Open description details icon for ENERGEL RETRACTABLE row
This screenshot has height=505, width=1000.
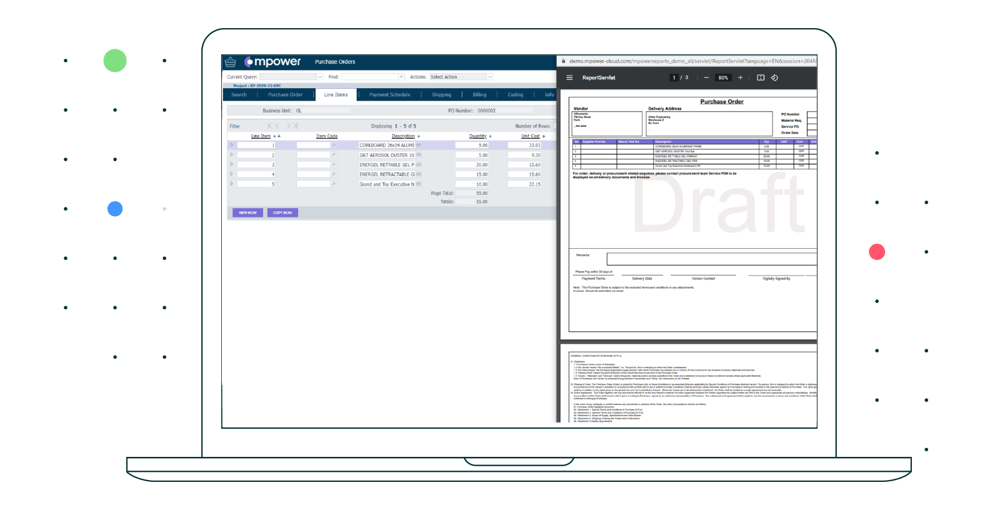pos(419,174)
